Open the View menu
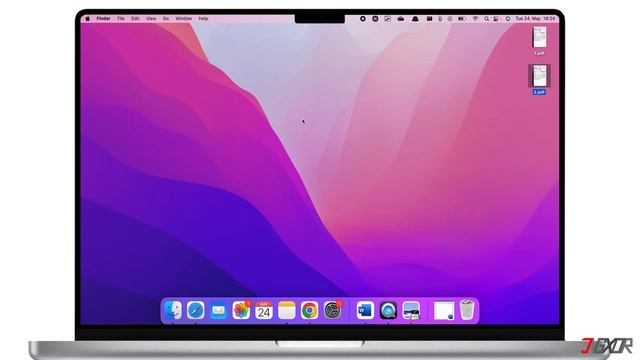This screenshot has height=360, width=640. pos(151,19)
